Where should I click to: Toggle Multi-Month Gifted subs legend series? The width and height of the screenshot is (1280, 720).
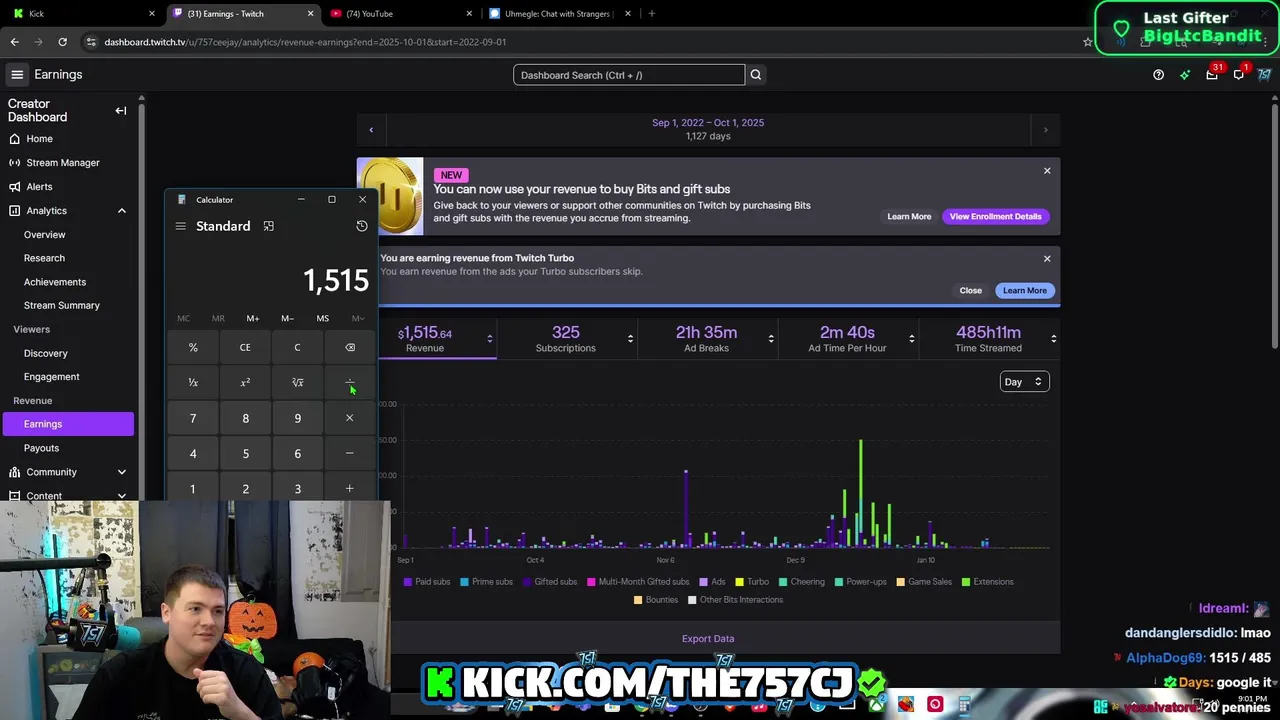coord(638,582)
